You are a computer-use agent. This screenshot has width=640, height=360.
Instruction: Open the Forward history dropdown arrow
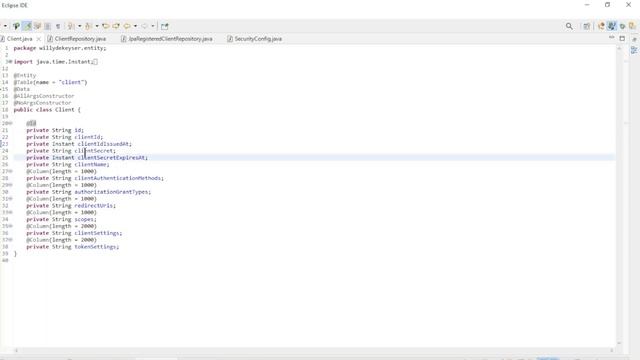point(153,26)
